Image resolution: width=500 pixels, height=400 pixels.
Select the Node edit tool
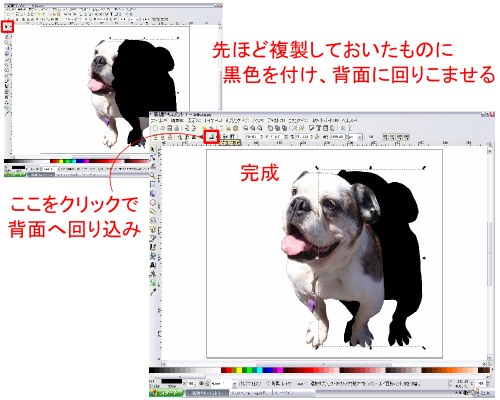click(153, 157)
